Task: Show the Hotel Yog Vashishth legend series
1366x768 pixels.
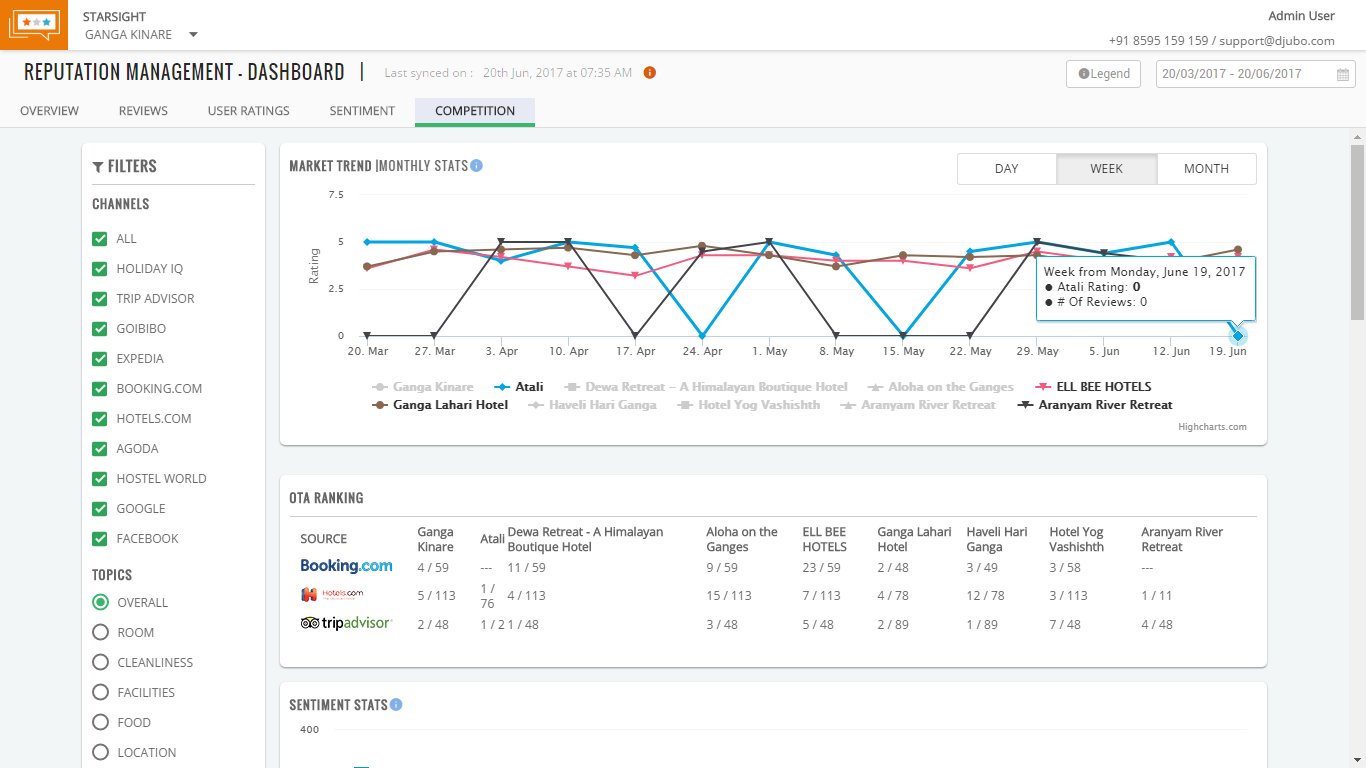Action: tap(749, 405)
